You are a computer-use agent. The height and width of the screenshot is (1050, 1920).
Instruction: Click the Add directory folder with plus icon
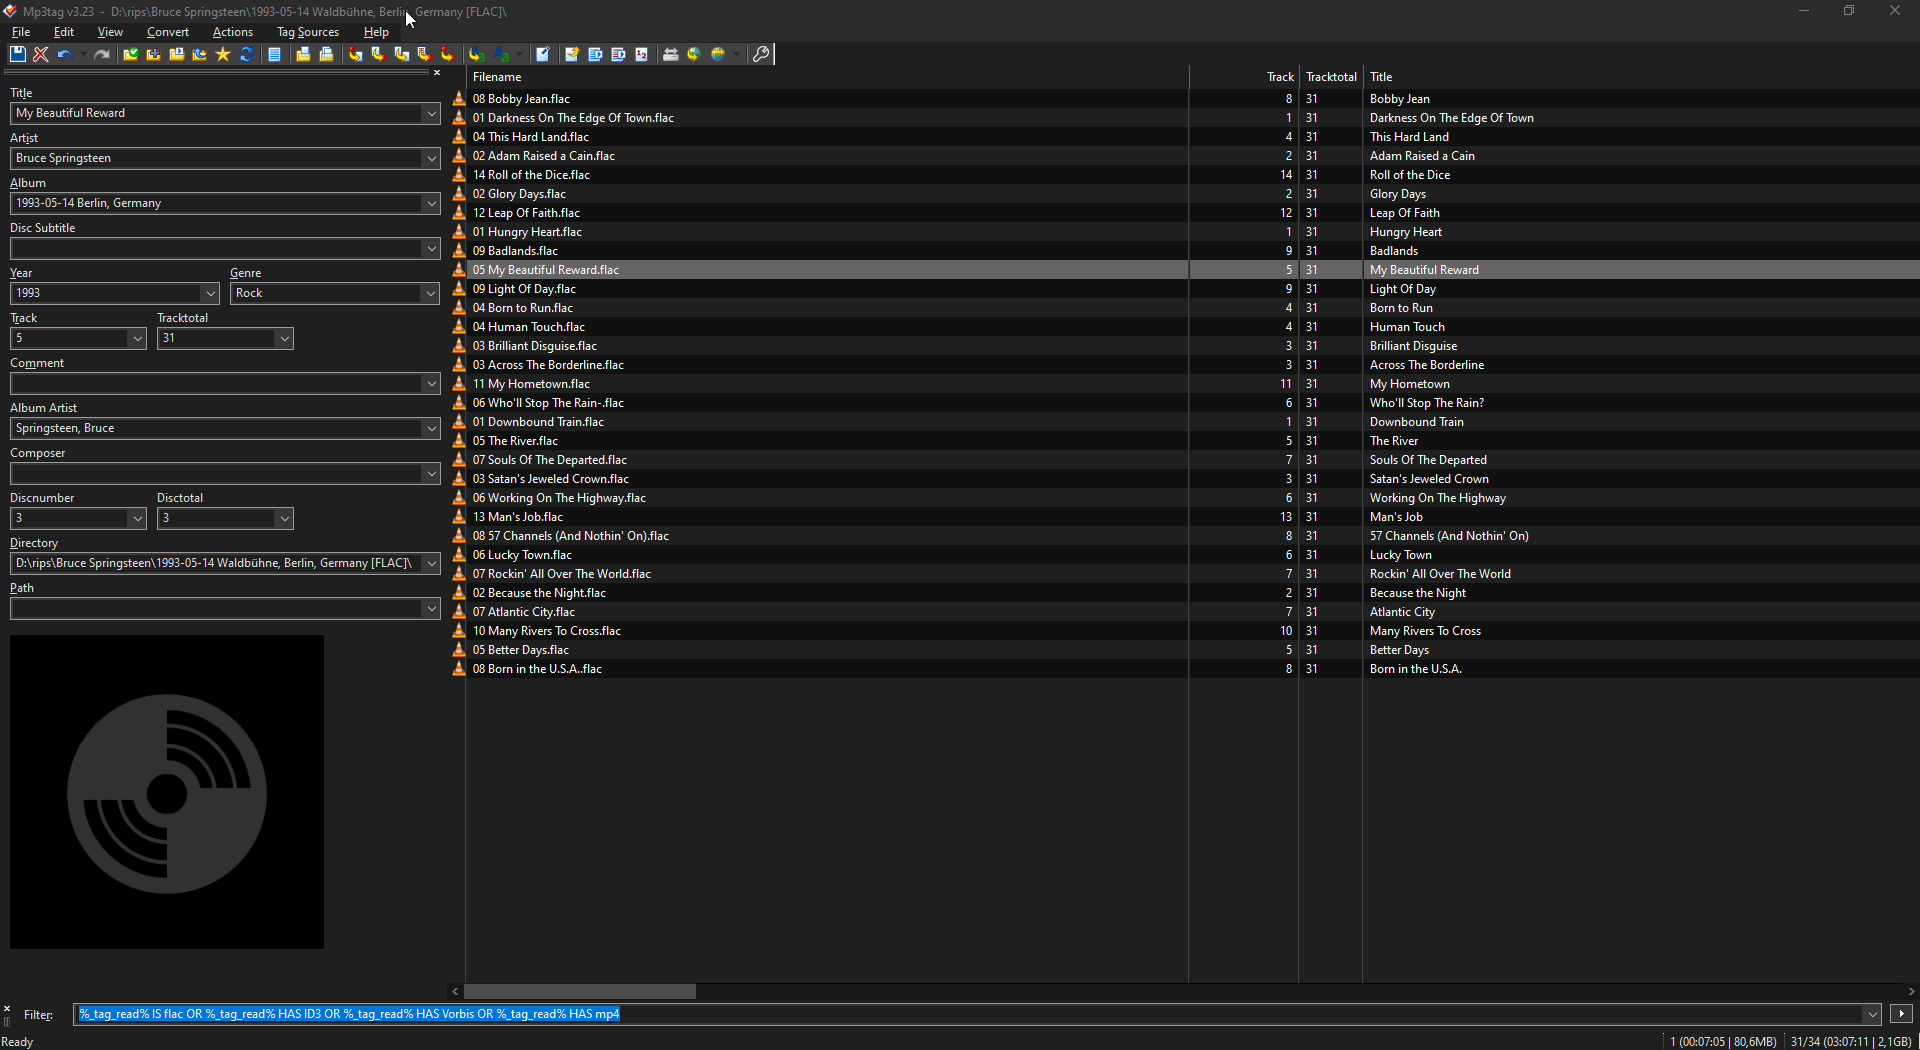(153, 54)
